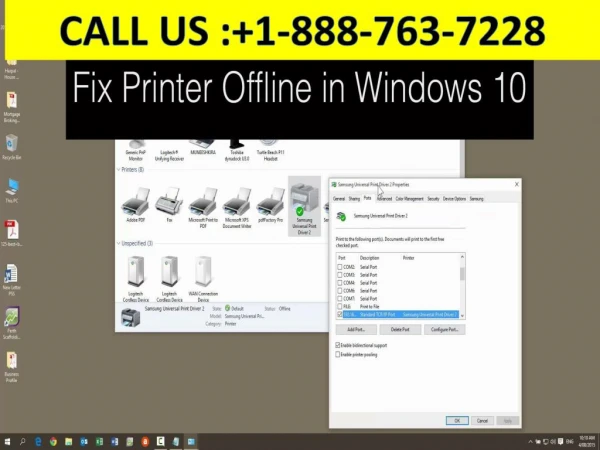Collapse the Printers (8) group
Viewport: 600px width, 450px height.
pyautogui.click(x=118, y=170)
